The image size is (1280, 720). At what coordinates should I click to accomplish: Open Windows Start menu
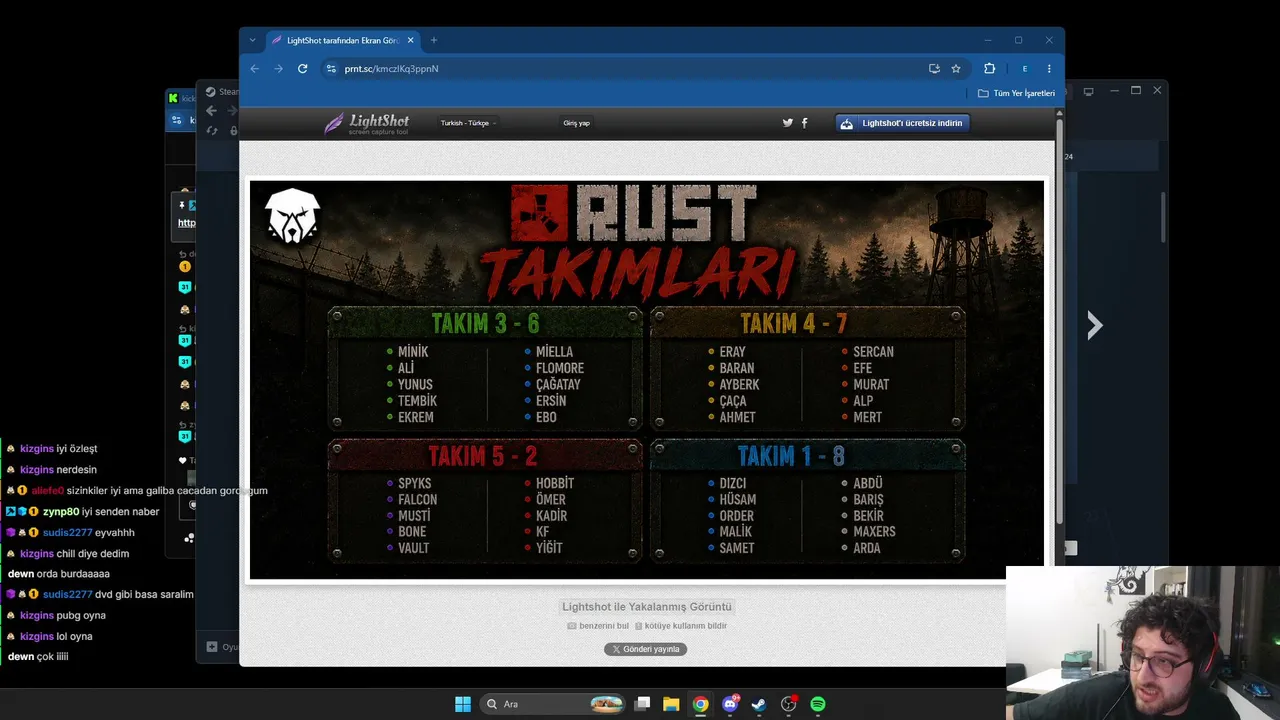click(463, 704)
